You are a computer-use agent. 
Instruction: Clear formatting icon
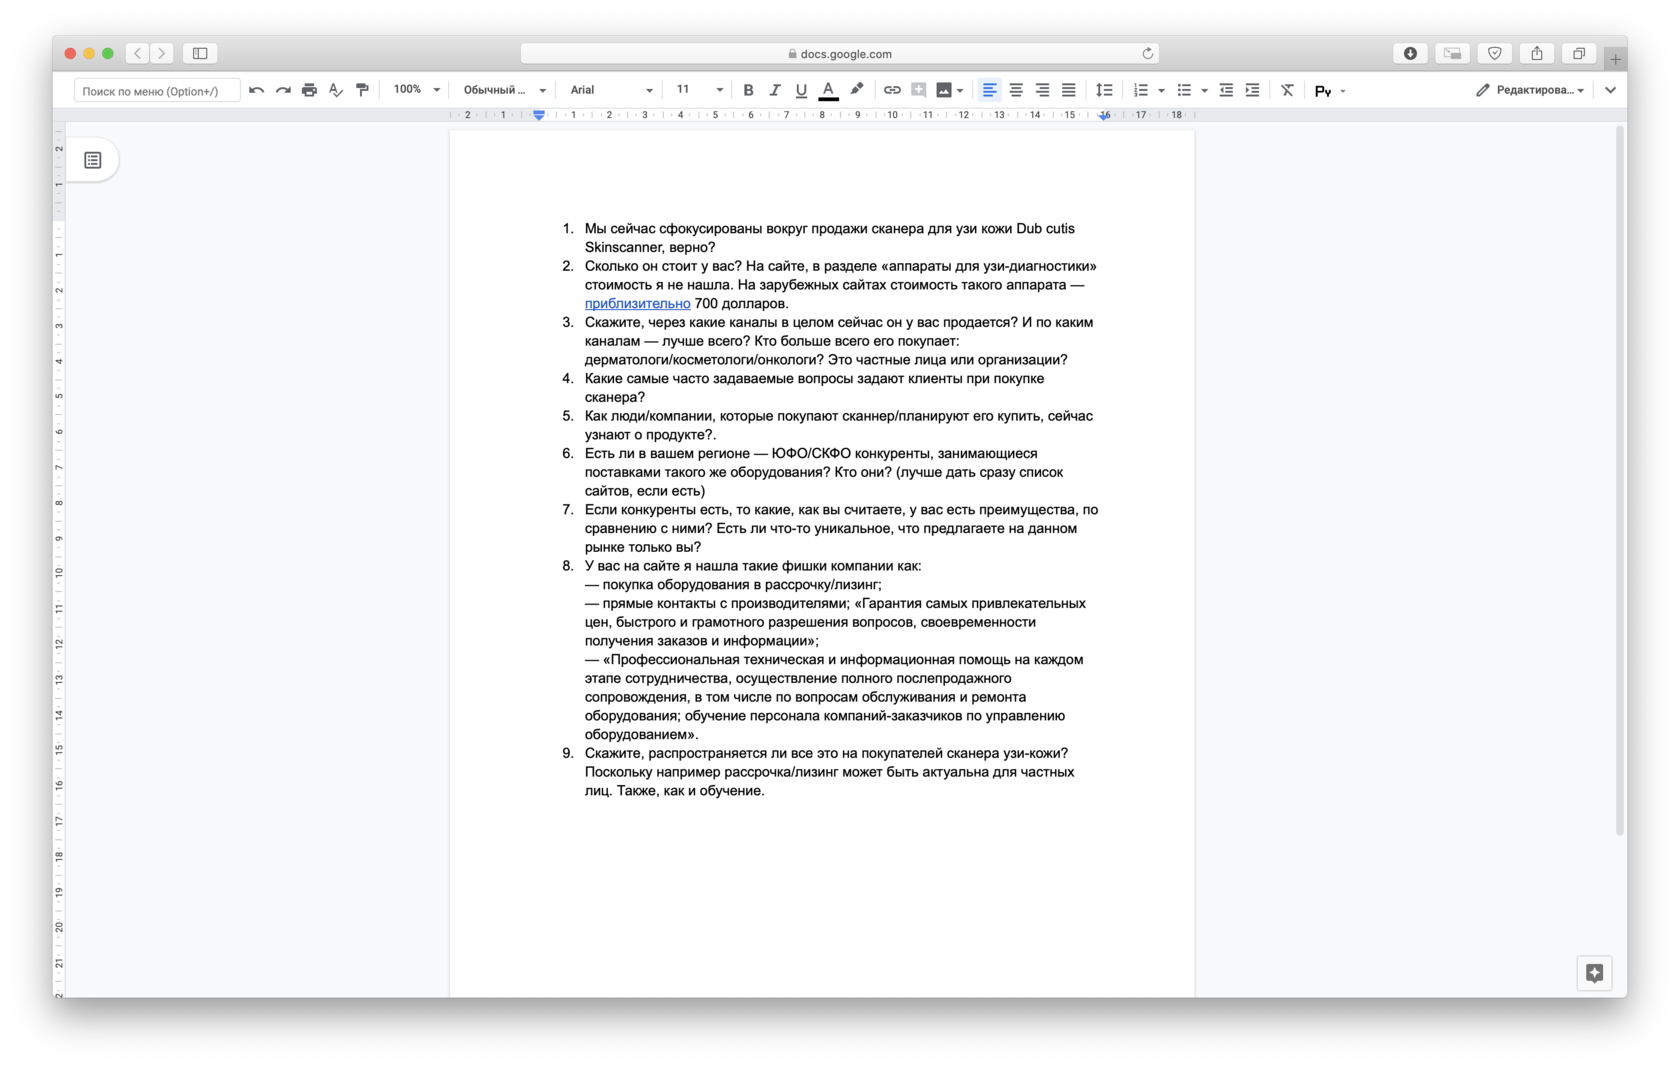tap(1287, 90)
